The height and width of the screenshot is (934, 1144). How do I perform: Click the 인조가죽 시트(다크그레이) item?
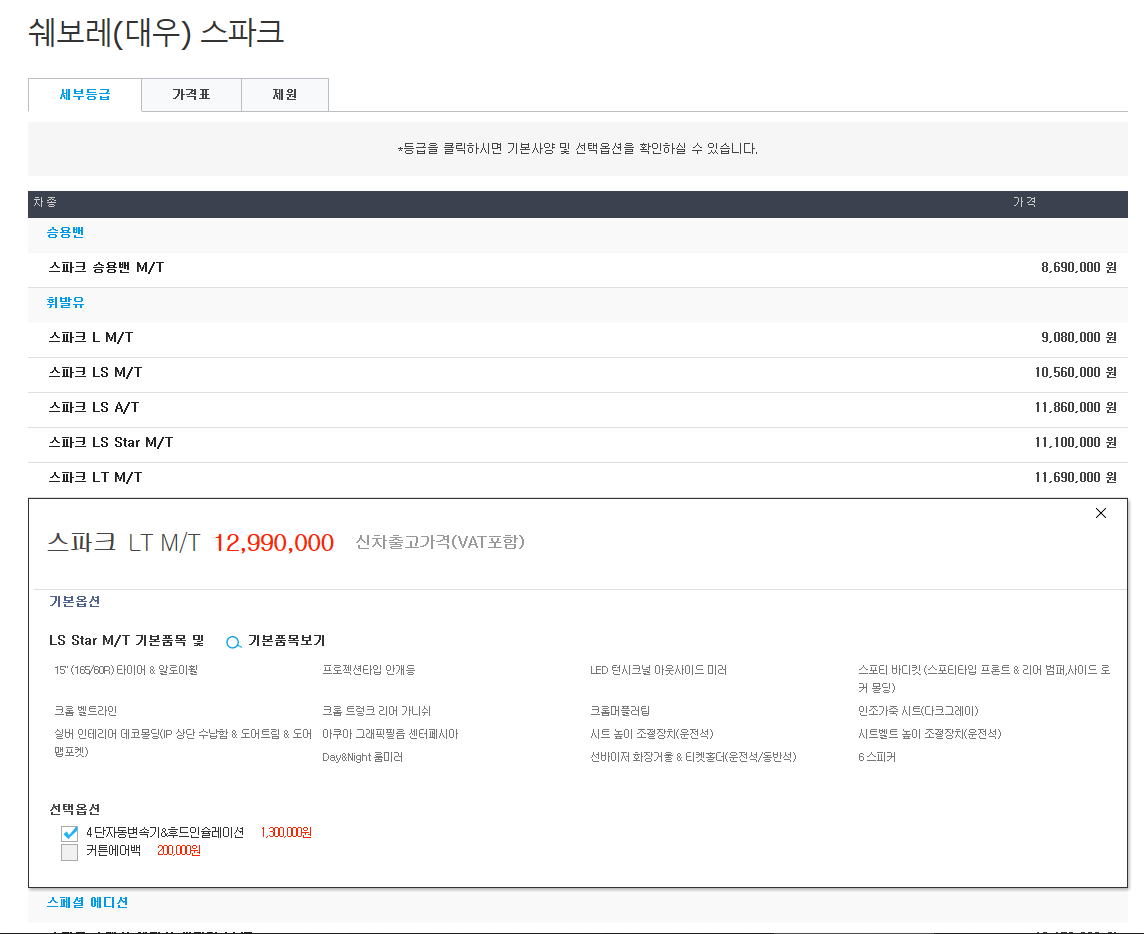point(918,711)
